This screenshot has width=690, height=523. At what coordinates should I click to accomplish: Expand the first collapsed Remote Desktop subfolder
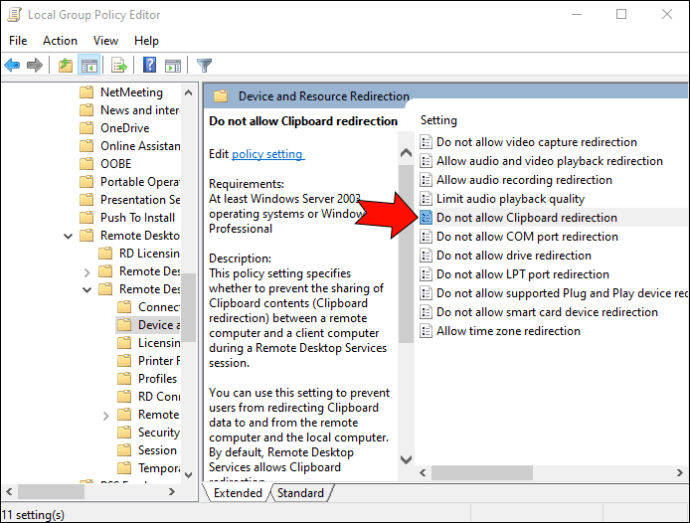[87, 272]
